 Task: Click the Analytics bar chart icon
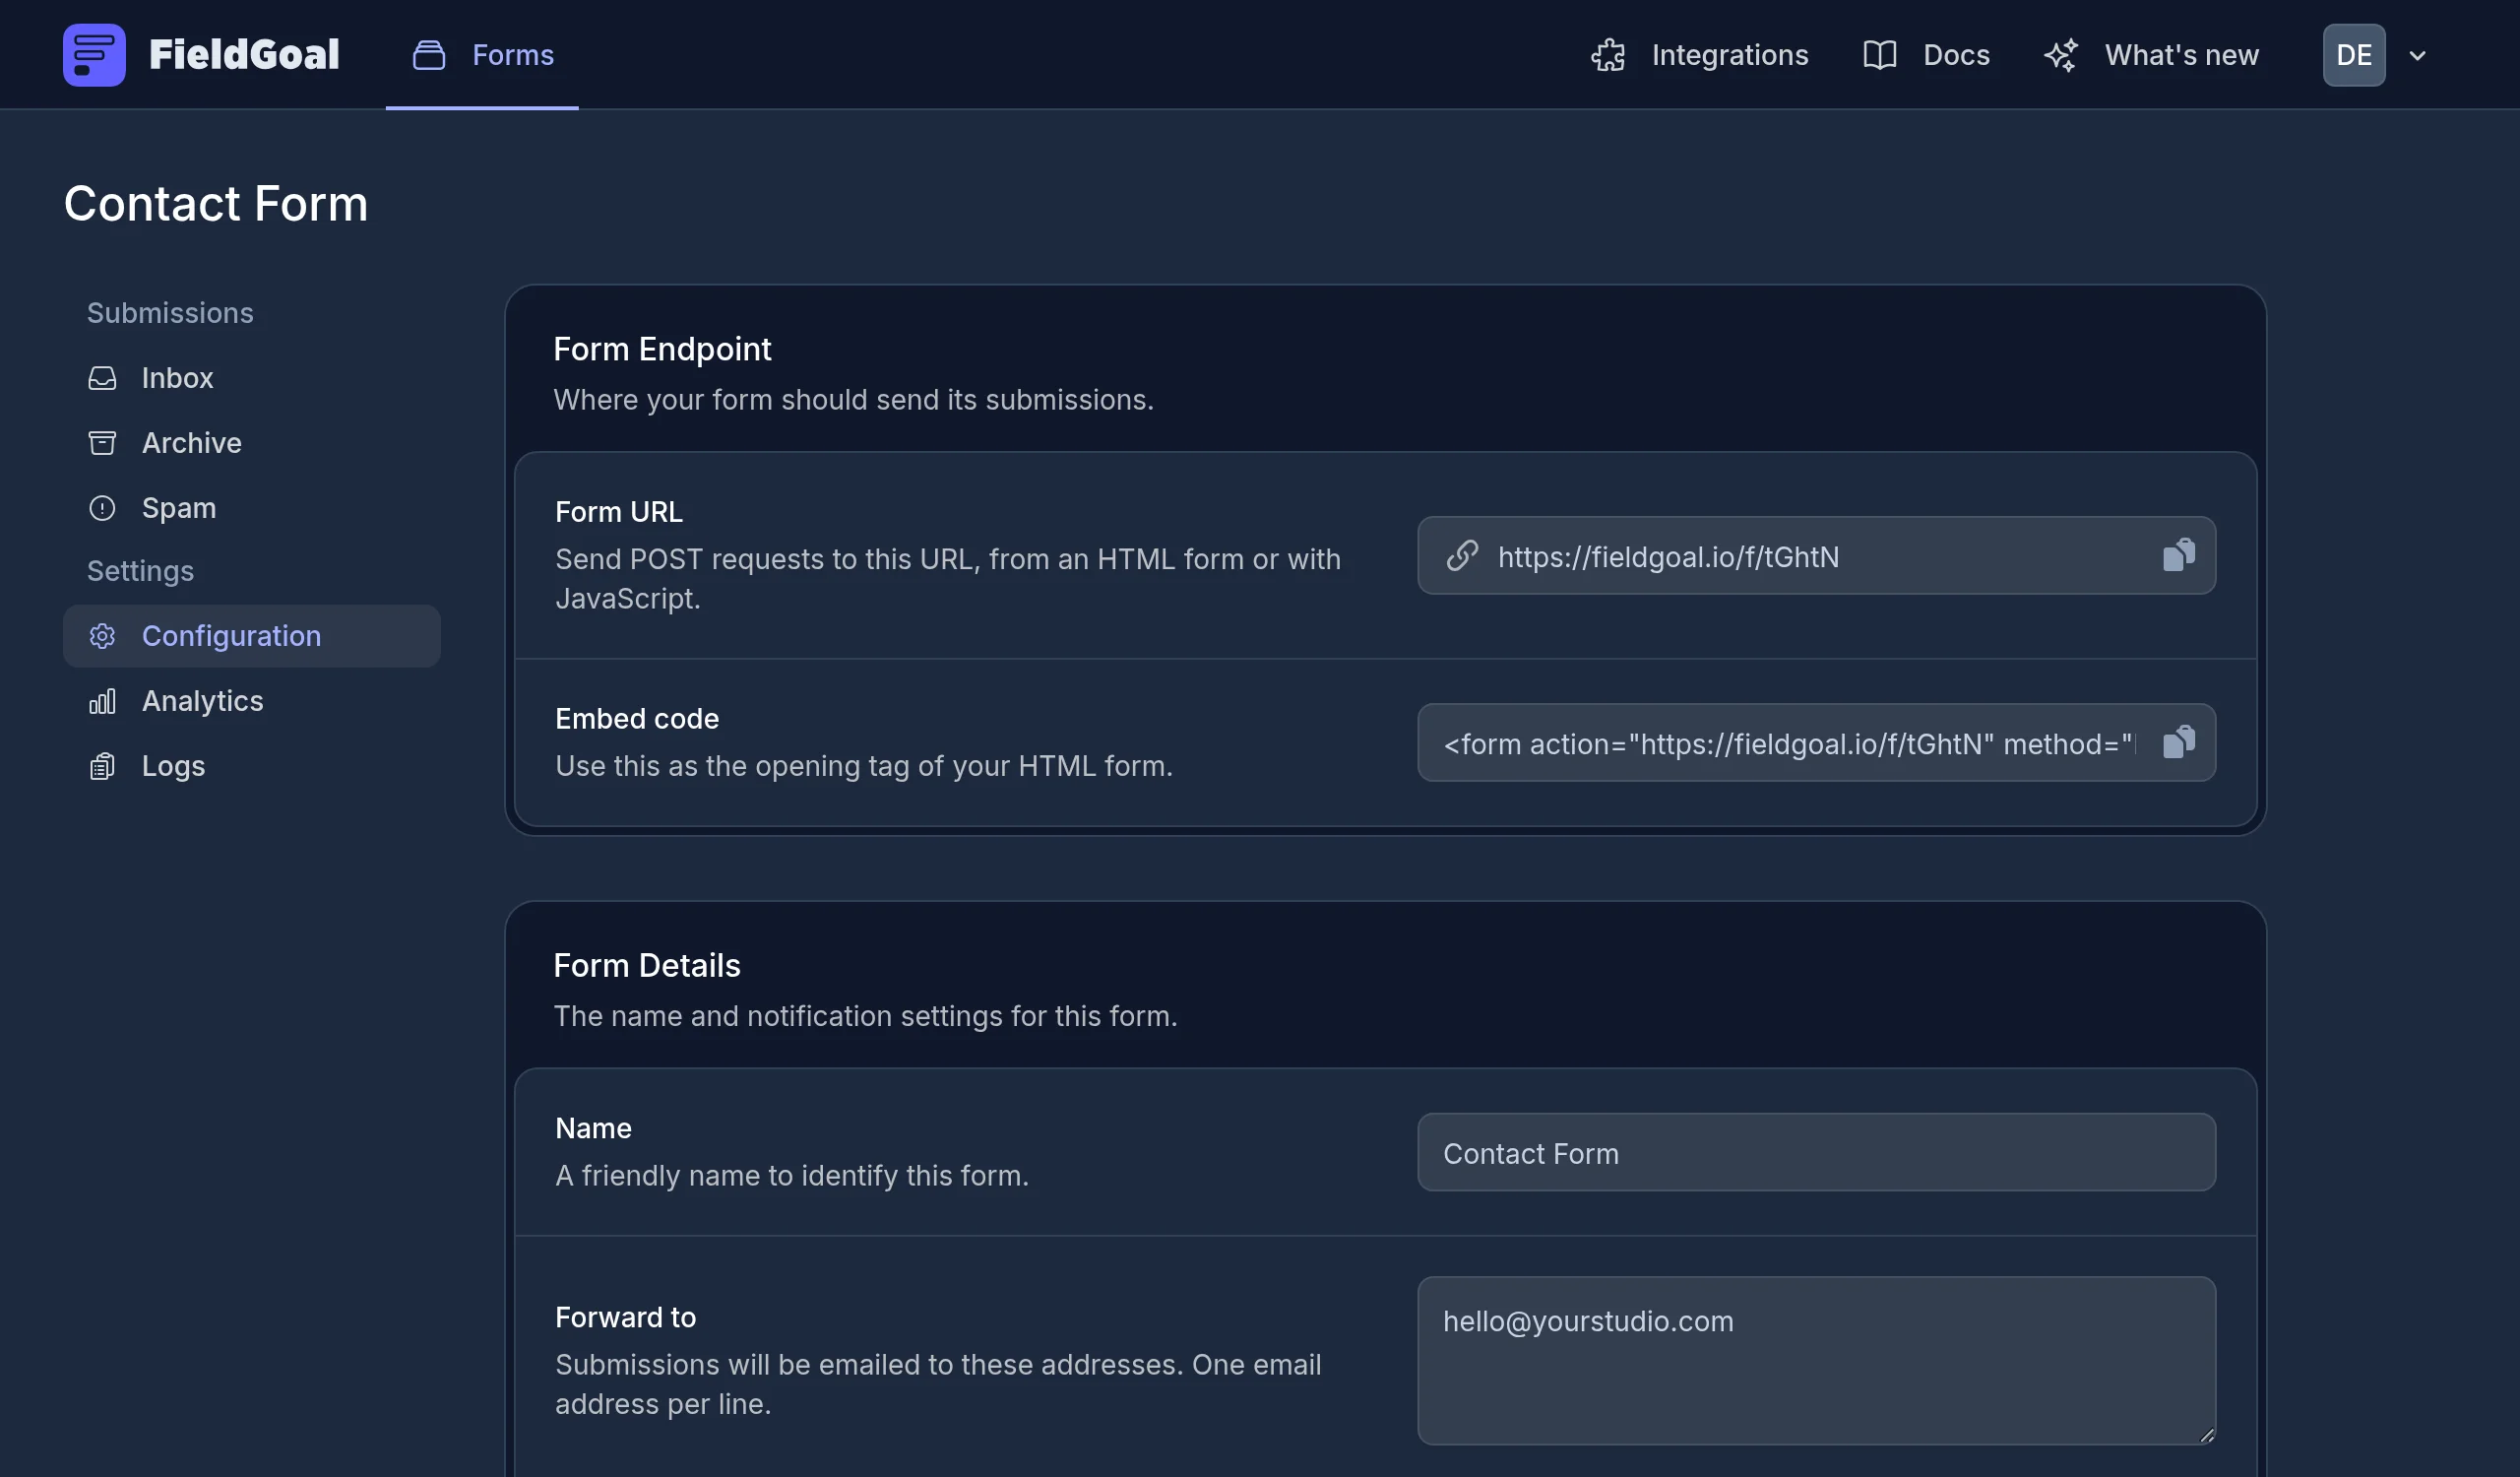point(102,701)
